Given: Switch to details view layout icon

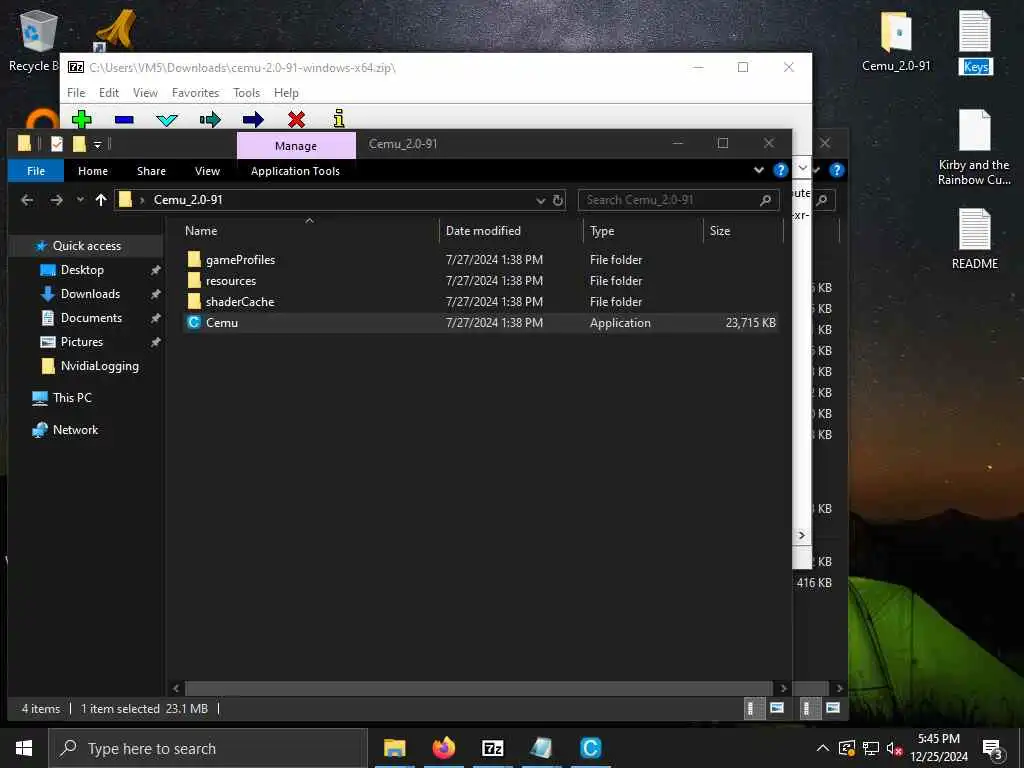Looking at the screenshot, I should [754, 709].
